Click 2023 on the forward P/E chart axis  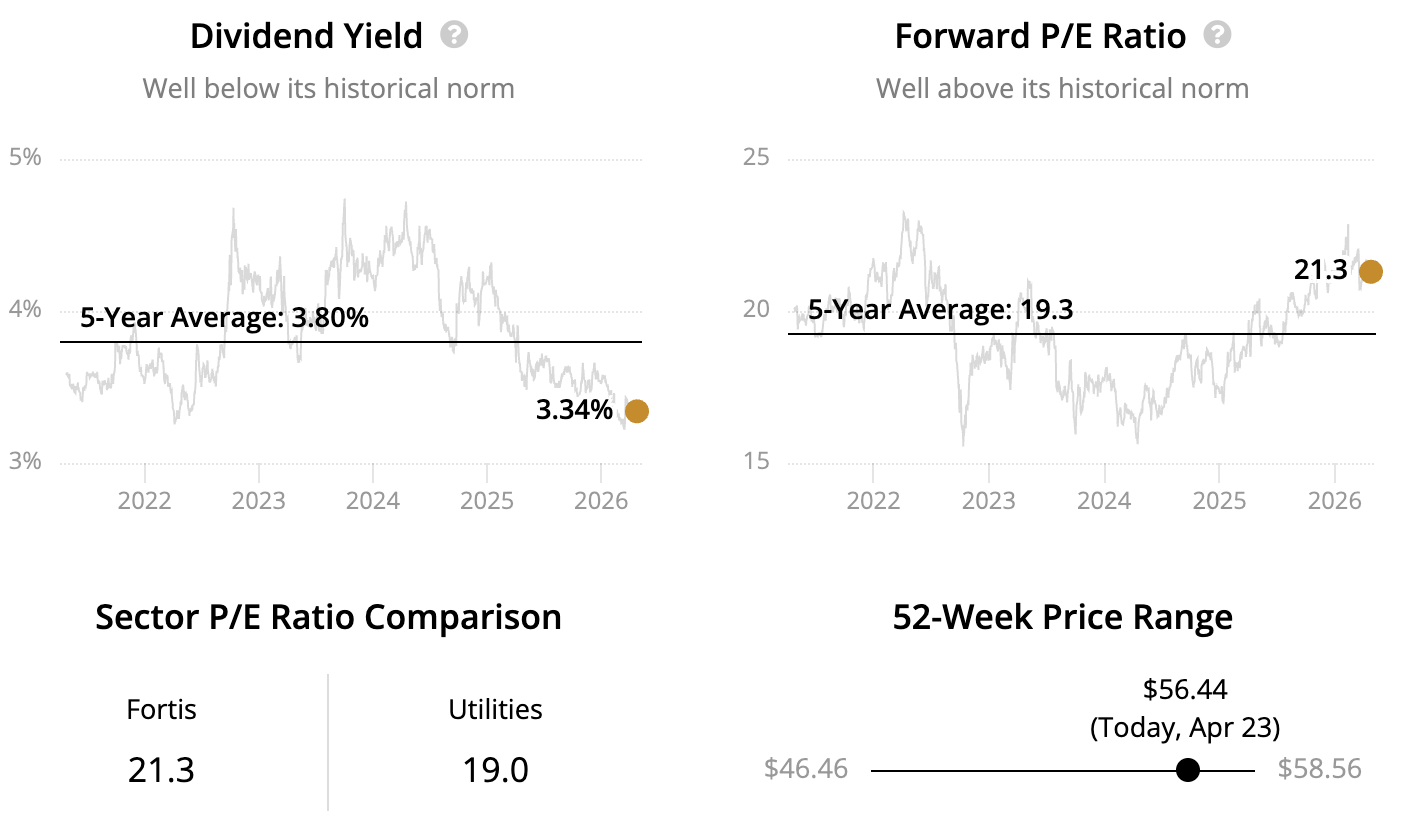point(989,499)
